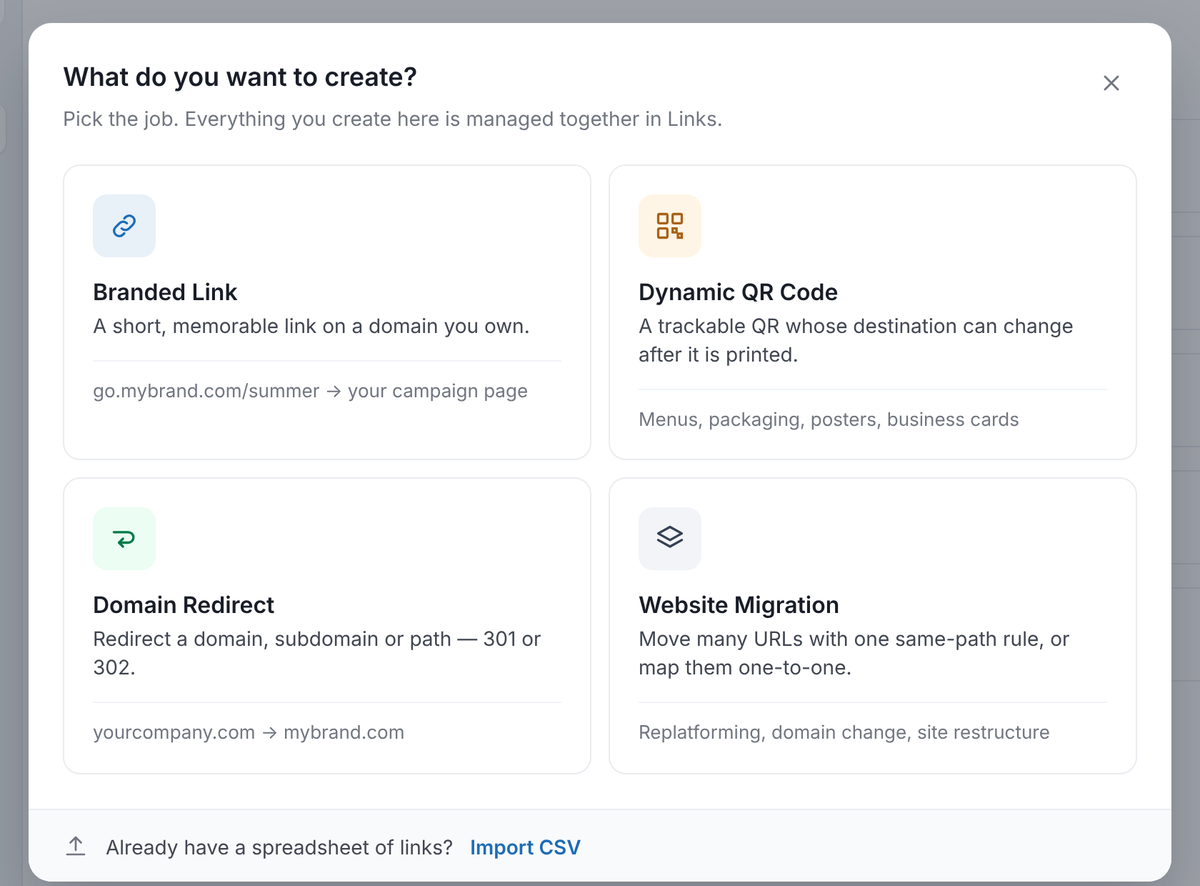Image resolution: width=1200 pixels, height=886 pixels.
Task: Click 'yourcompany.com → mybrand.com' example text
Action: (x=249, y=732)
